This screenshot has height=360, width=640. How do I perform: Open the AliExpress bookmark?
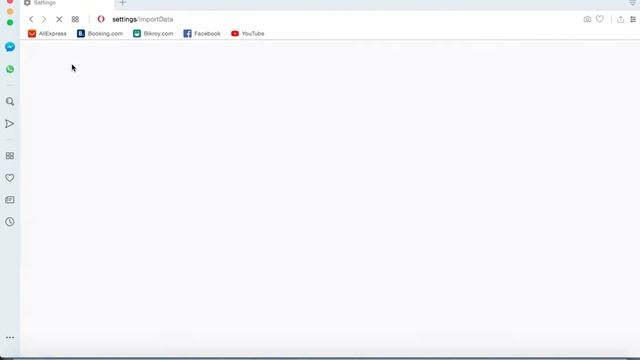[47, 33]
